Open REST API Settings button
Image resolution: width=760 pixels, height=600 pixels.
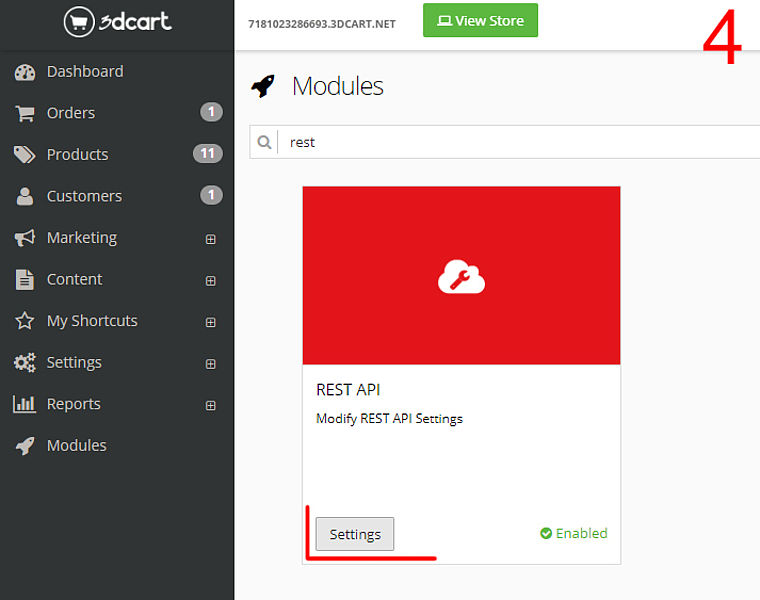(355, 534)
